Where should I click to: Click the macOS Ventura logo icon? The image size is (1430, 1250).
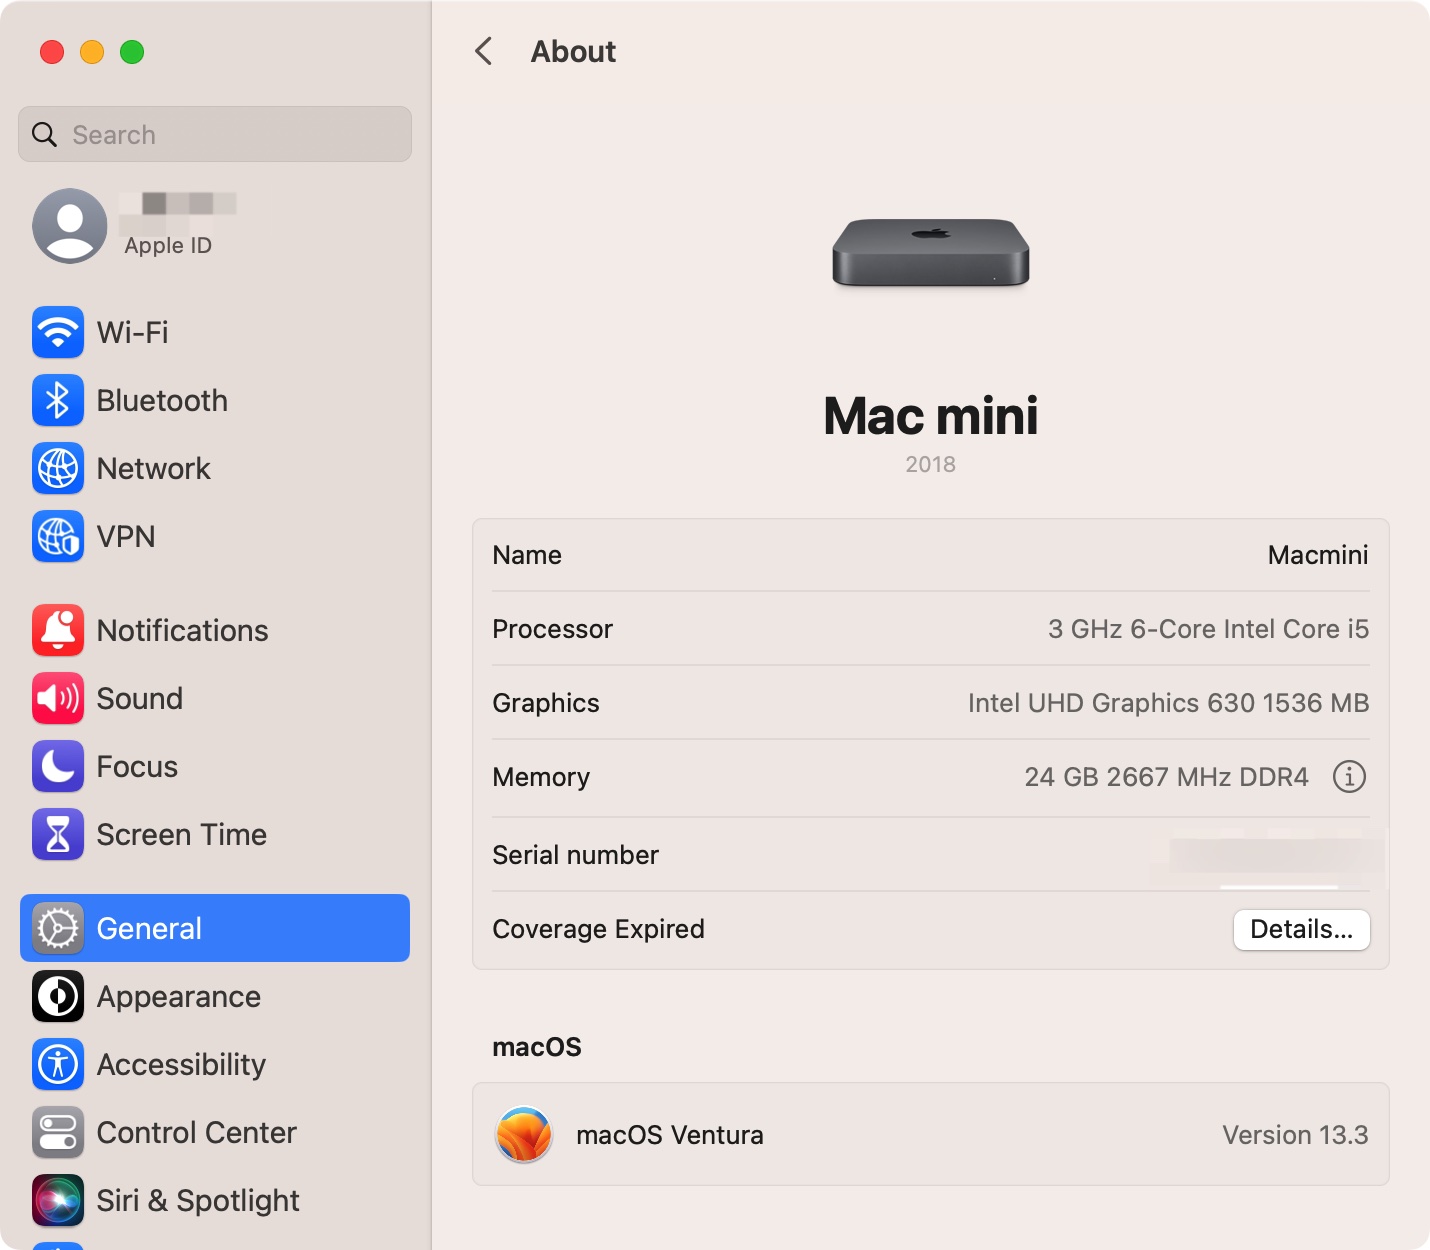pos(524,1135)
